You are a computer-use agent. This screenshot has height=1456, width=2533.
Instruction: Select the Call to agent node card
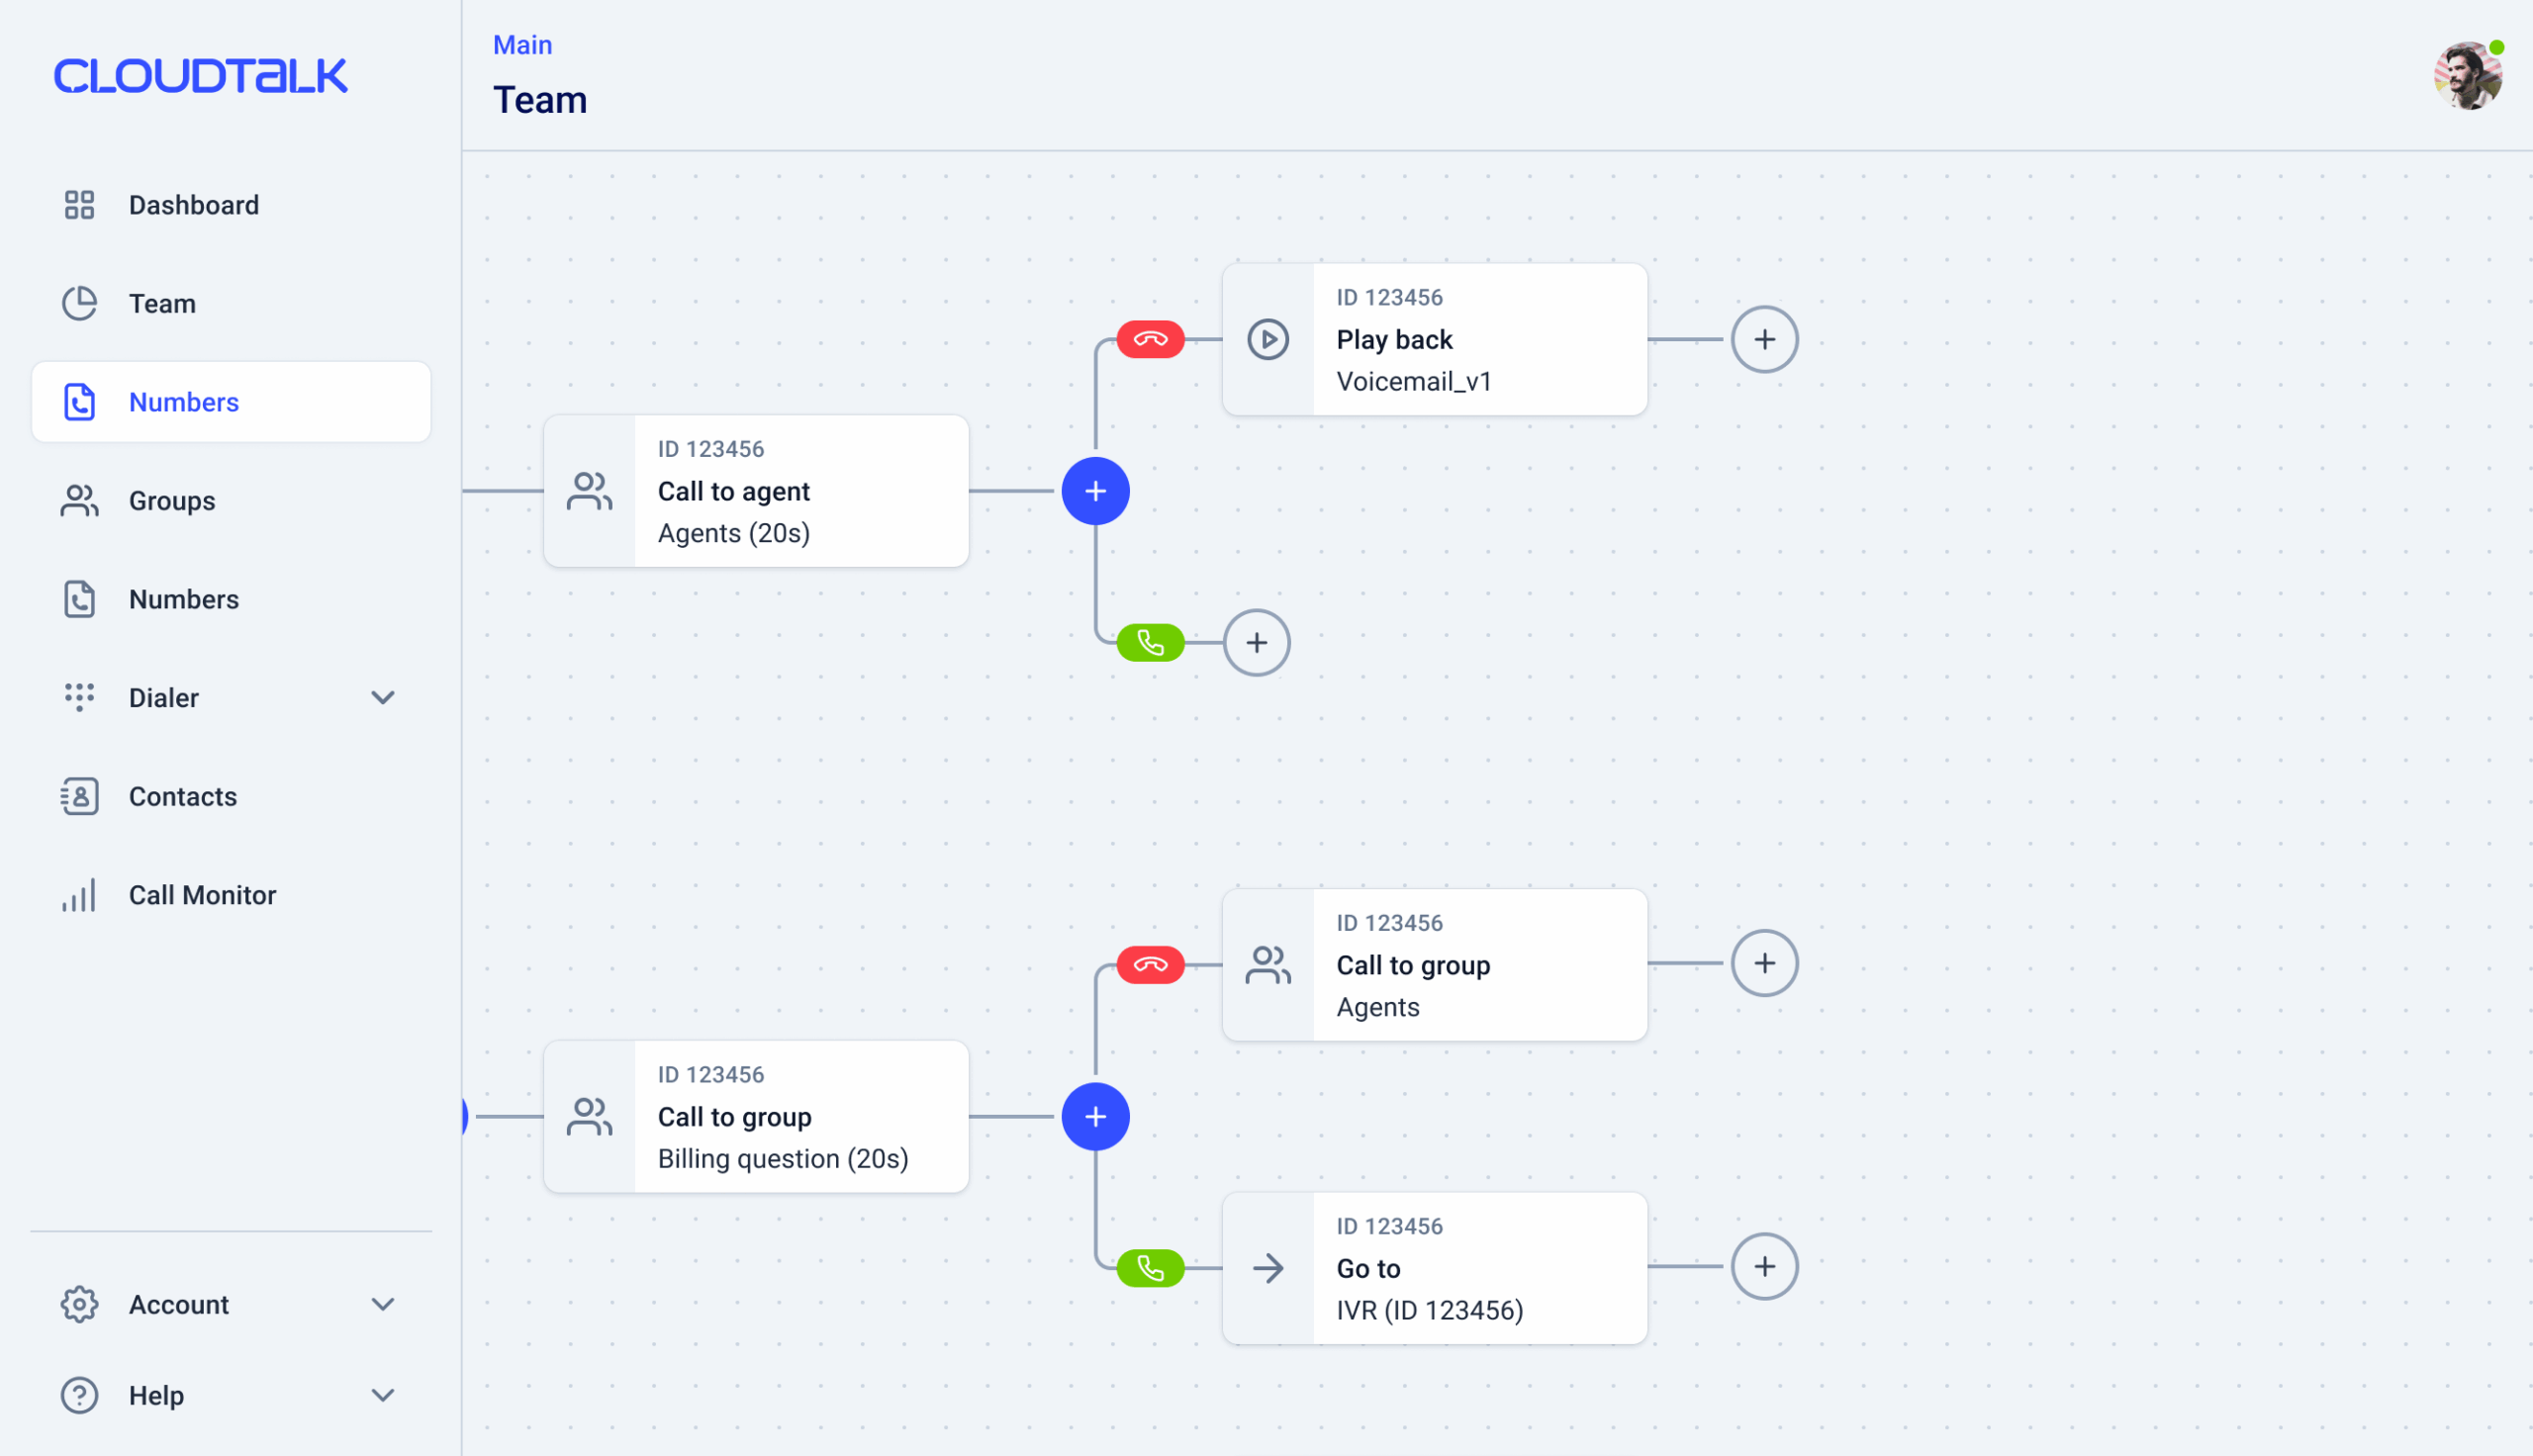(756, 491)
